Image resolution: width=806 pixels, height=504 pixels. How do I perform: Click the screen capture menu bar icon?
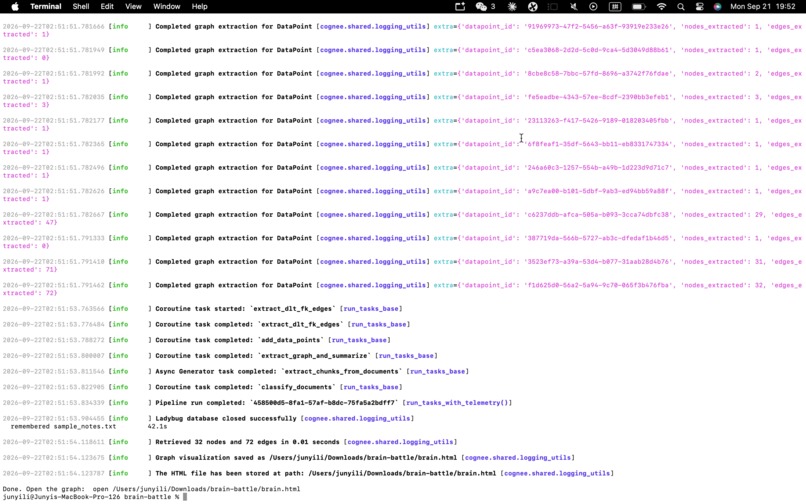(x=460, y=7)
